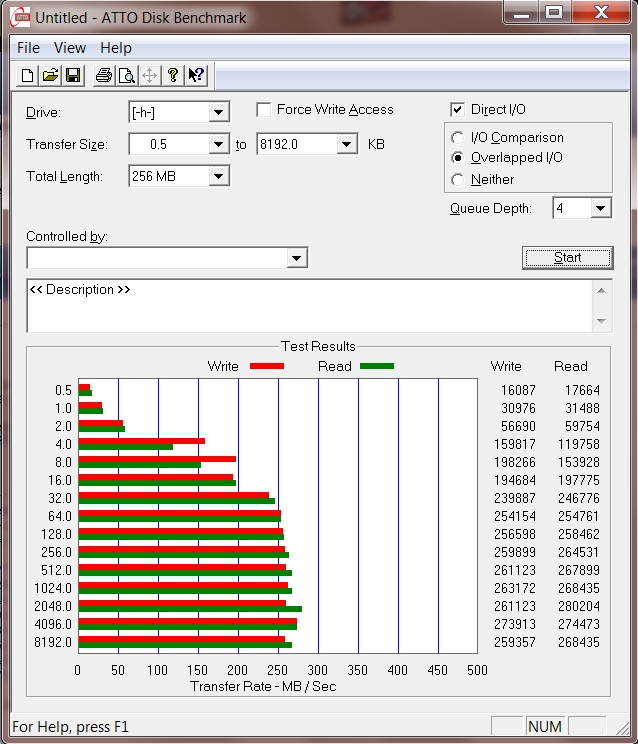Click the NUM indicator in status bar

click(545, 726)
